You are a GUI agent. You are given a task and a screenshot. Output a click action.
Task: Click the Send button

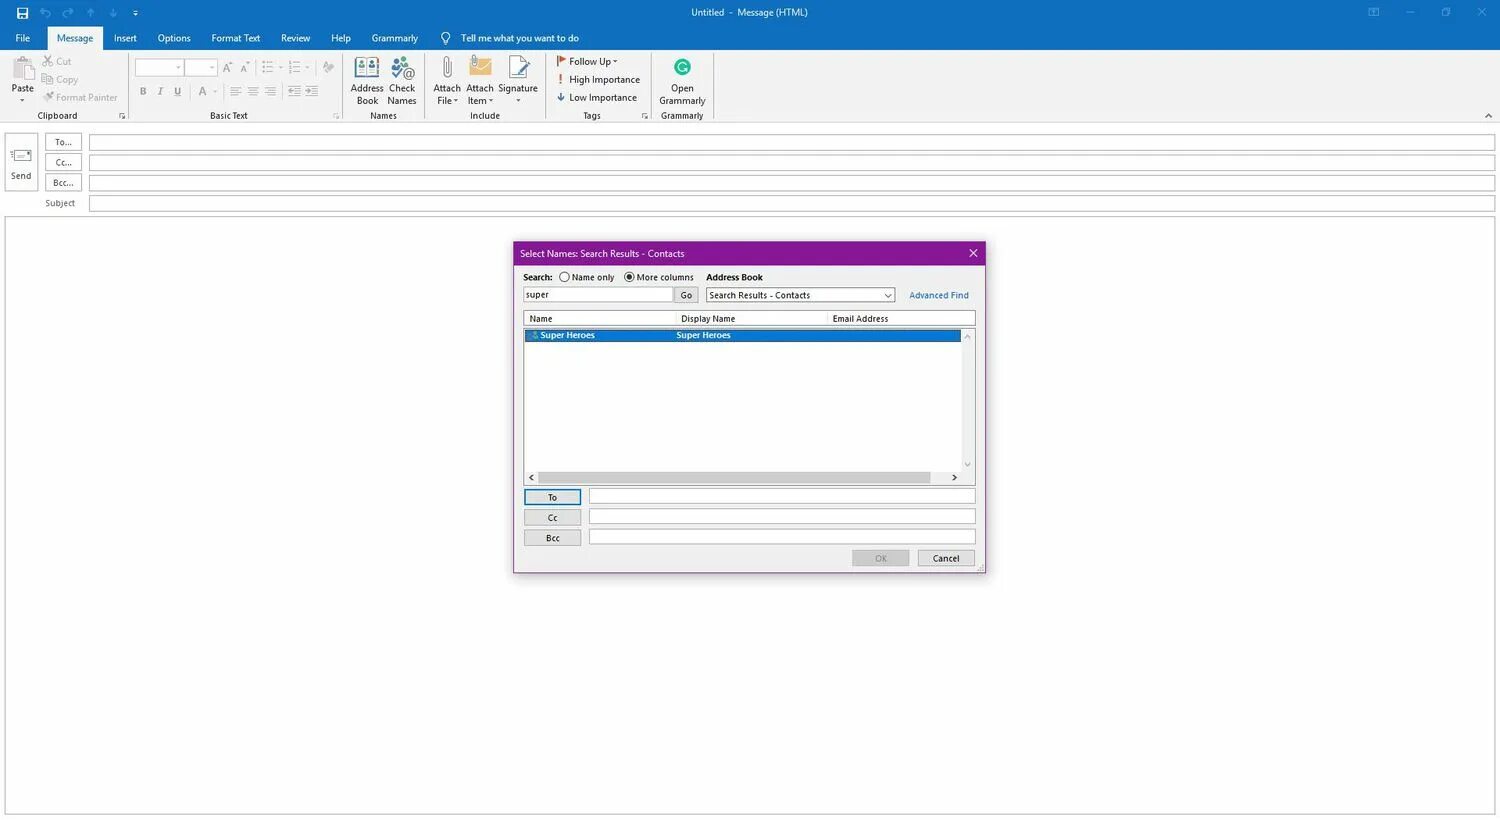click(21, 163)
